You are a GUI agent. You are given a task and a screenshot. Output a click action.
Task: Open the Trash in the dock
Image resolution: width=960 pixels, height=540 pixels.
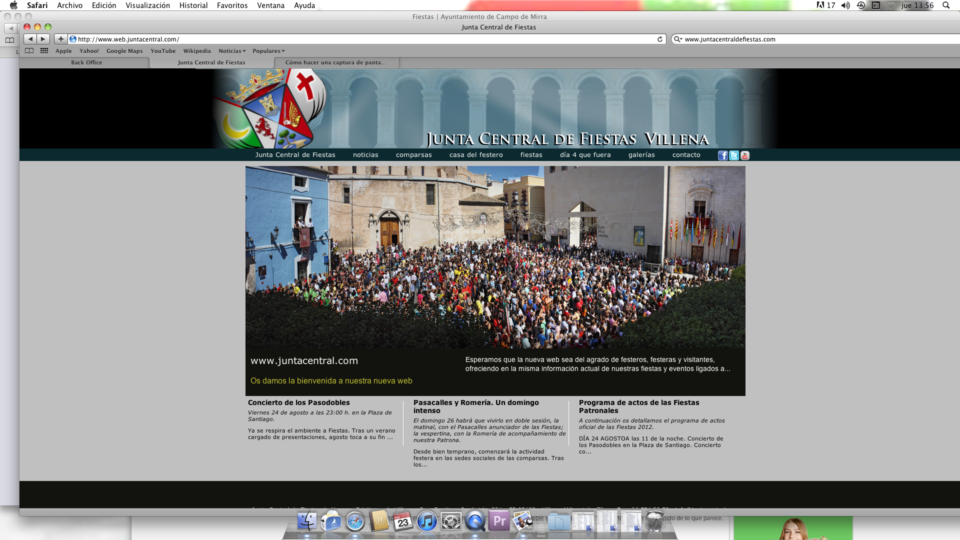pos(654,521)
